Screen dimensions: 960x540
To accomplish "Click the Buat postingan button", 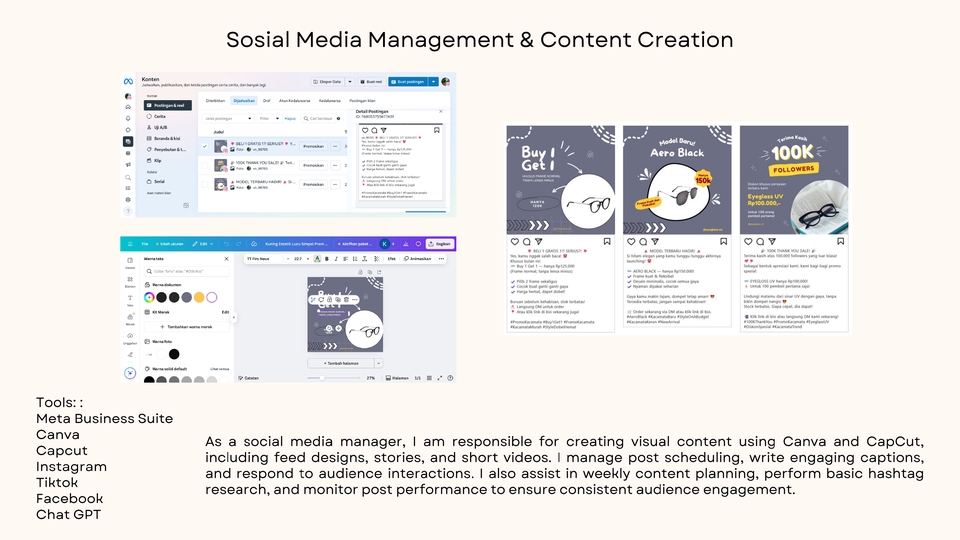I will pyautogui.click(x=409, y=82).
